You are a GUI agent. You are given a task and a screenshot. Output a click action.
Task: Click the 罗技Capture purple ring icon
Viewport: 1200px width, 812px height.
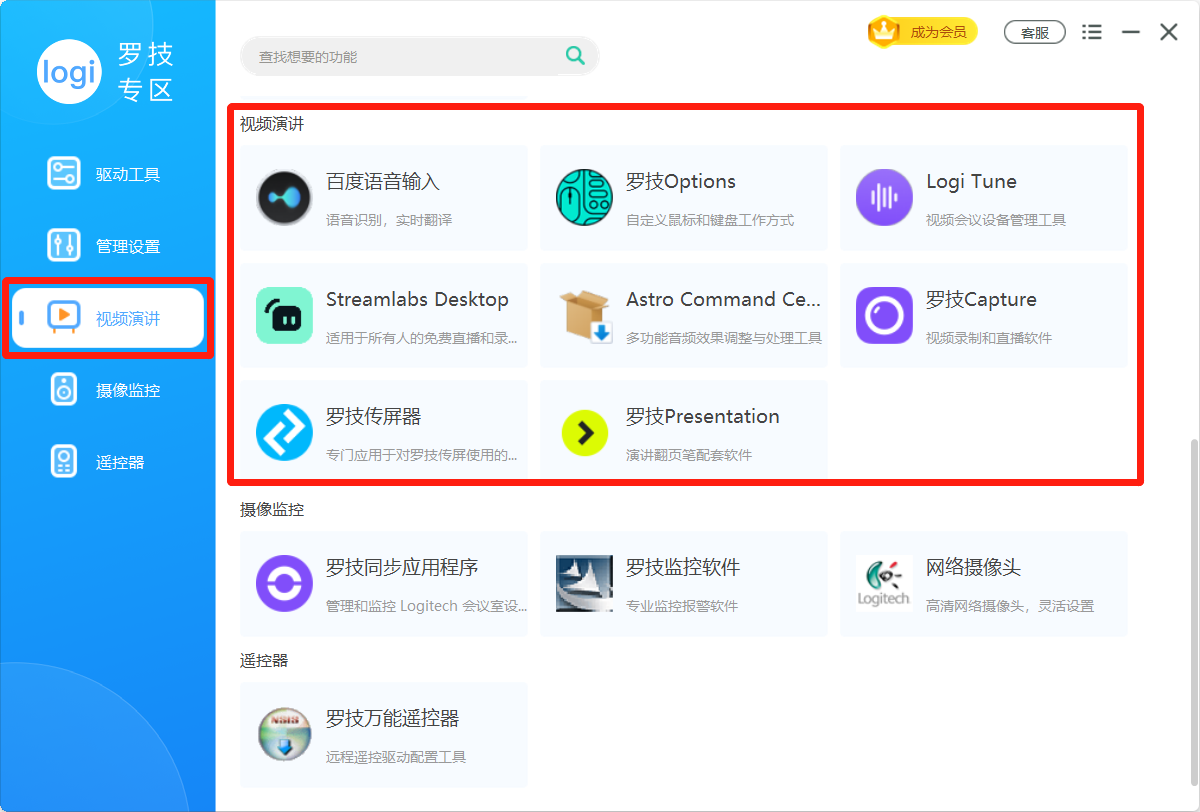coord(884,316)
